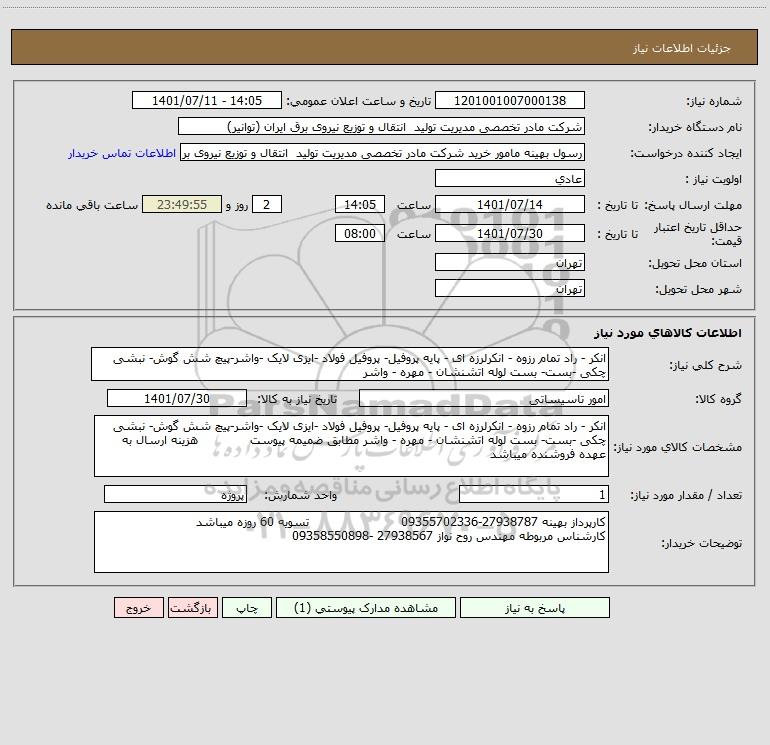770x745 pixels.
Task: Click the واحد شمارش field پروژه
Action: tap(175, 495)
